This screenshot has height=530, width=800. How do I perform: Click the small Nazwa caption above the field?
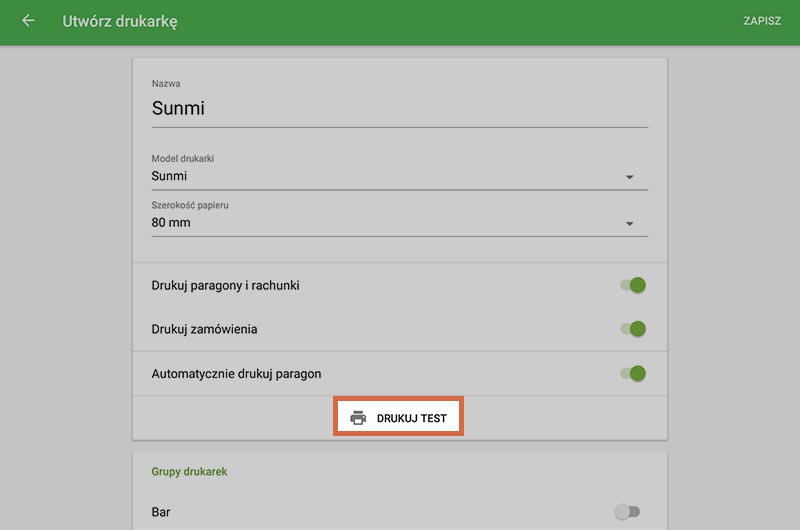tap(166, 84)
